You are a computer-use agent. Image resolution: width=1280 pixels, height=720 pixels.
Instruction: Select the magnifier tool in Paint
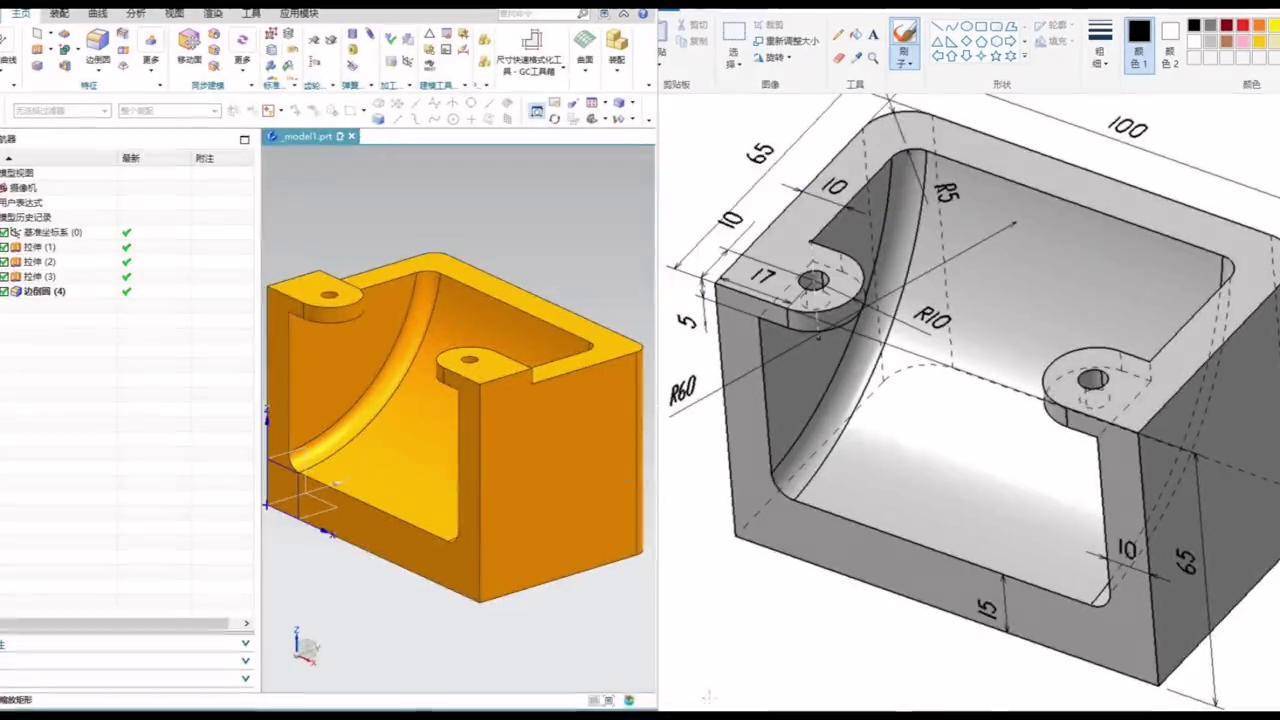tap(873, 58)
